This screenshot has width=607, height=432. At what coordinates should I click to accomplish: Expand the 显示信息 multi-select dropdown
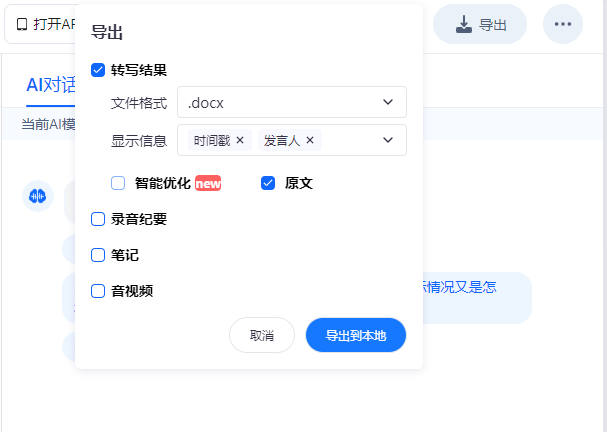point(388,140)
